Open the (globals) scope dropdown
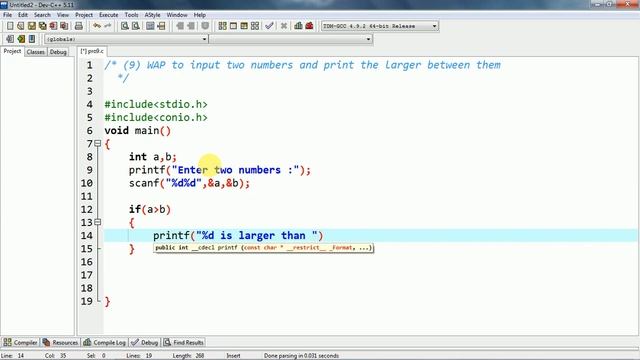The width and height of the screenshot is (640, 360). (126, 39)
